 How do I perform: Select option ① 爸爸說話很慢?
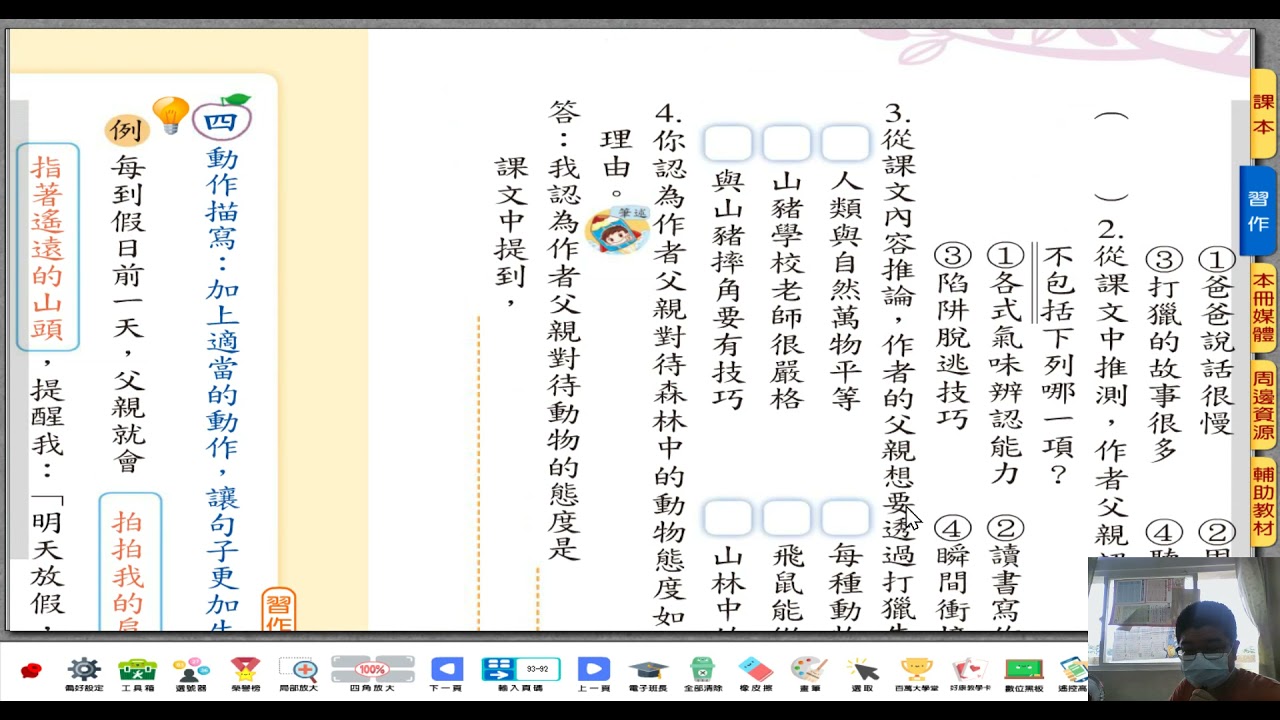click(1216, 341)
